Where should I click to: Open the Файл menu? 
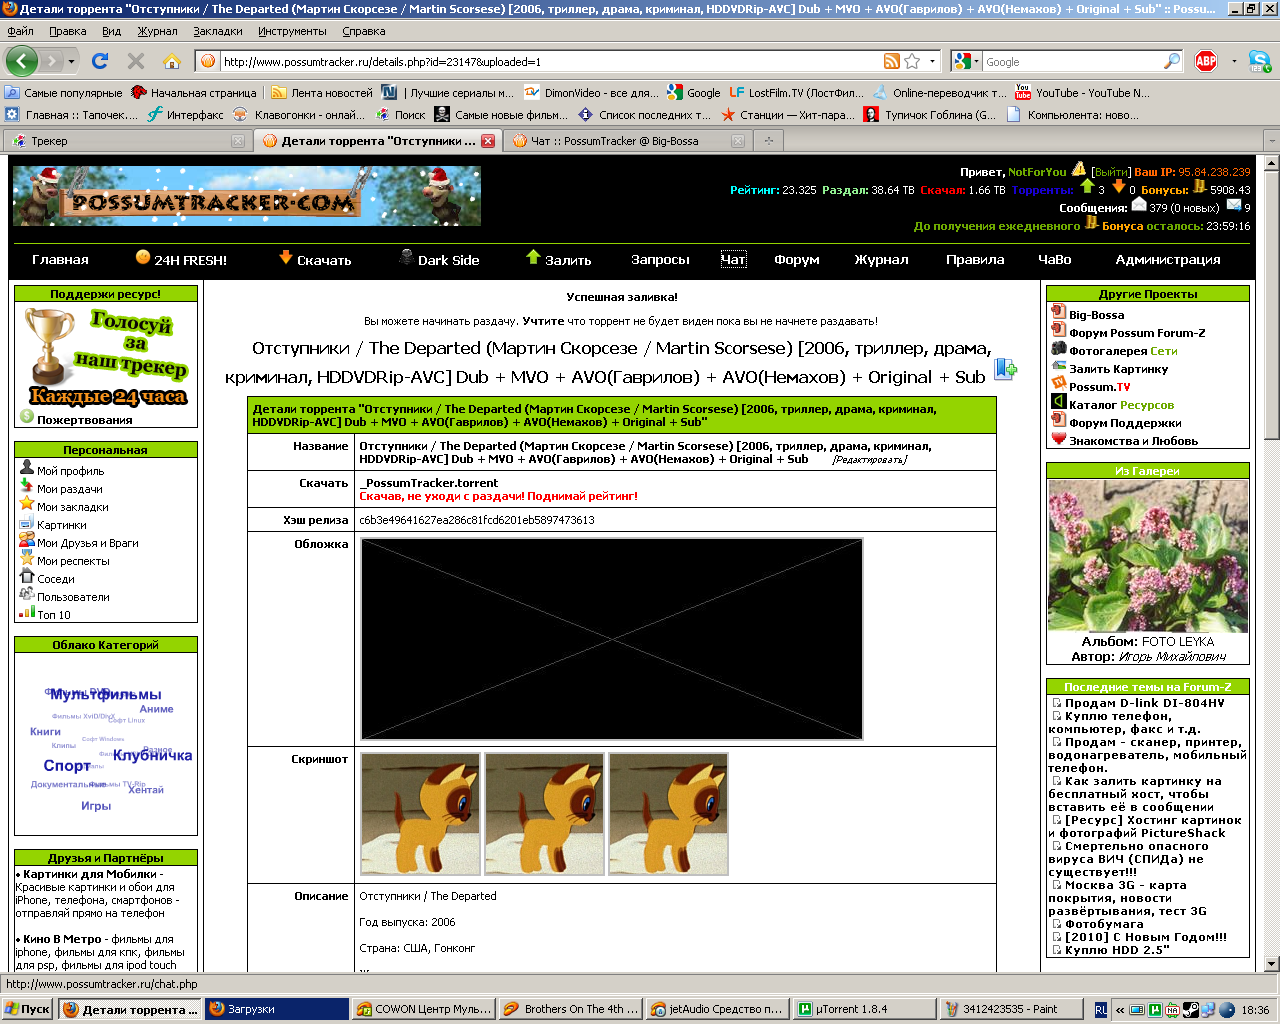coord(20,31)
